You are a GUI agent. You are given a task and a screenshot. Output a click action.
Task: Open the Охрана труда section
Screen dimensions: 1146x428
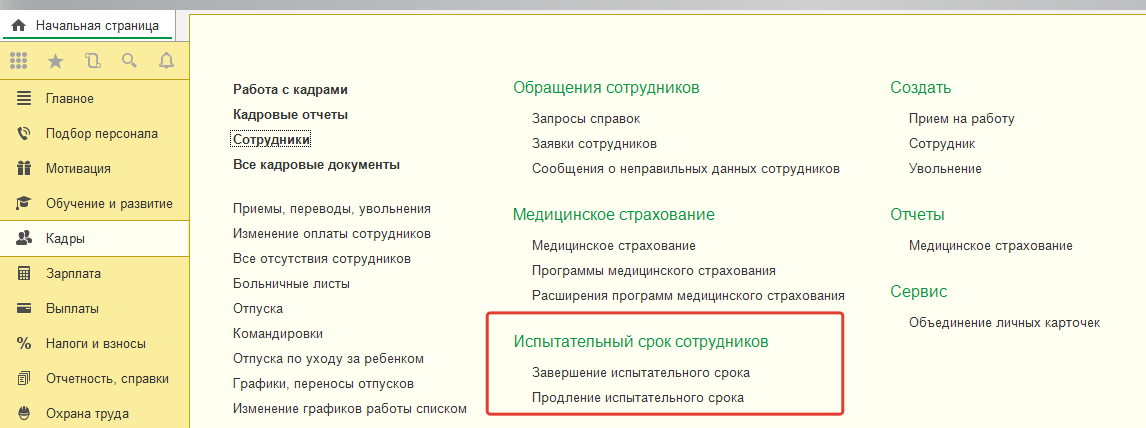[94, 413]
